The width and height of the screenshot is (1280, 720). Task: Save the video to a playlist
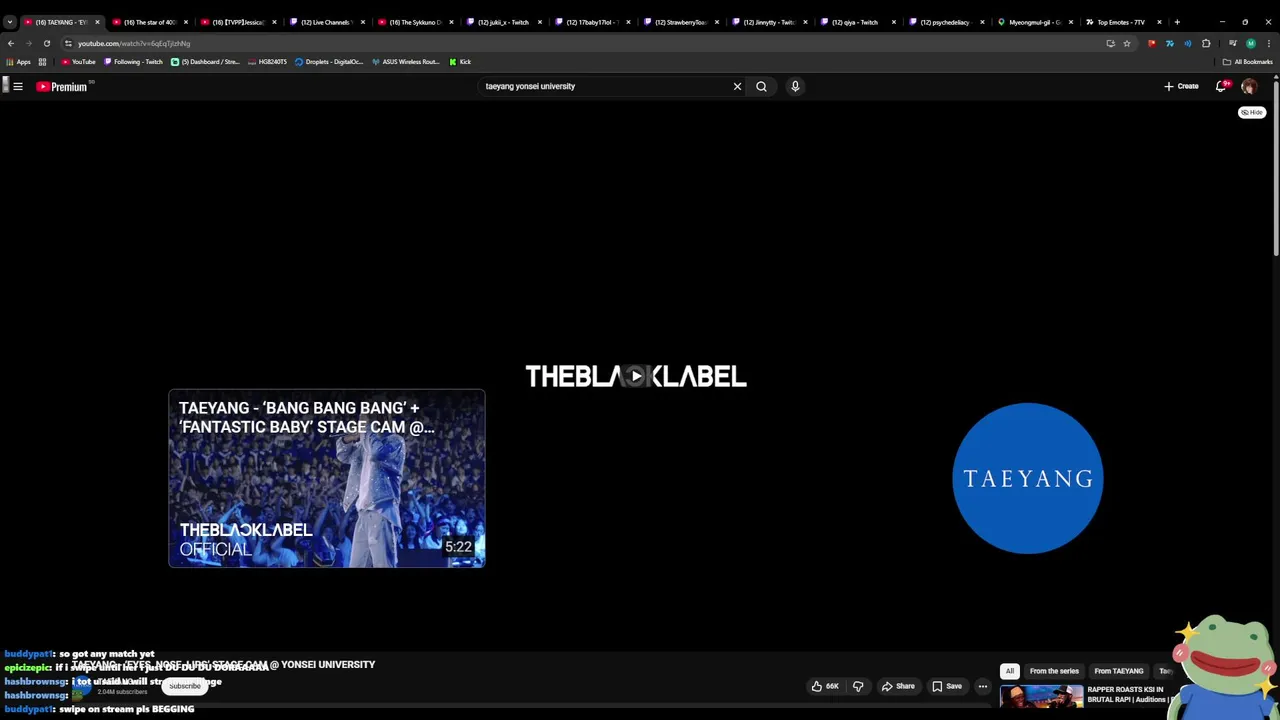[x=947, y=686]
